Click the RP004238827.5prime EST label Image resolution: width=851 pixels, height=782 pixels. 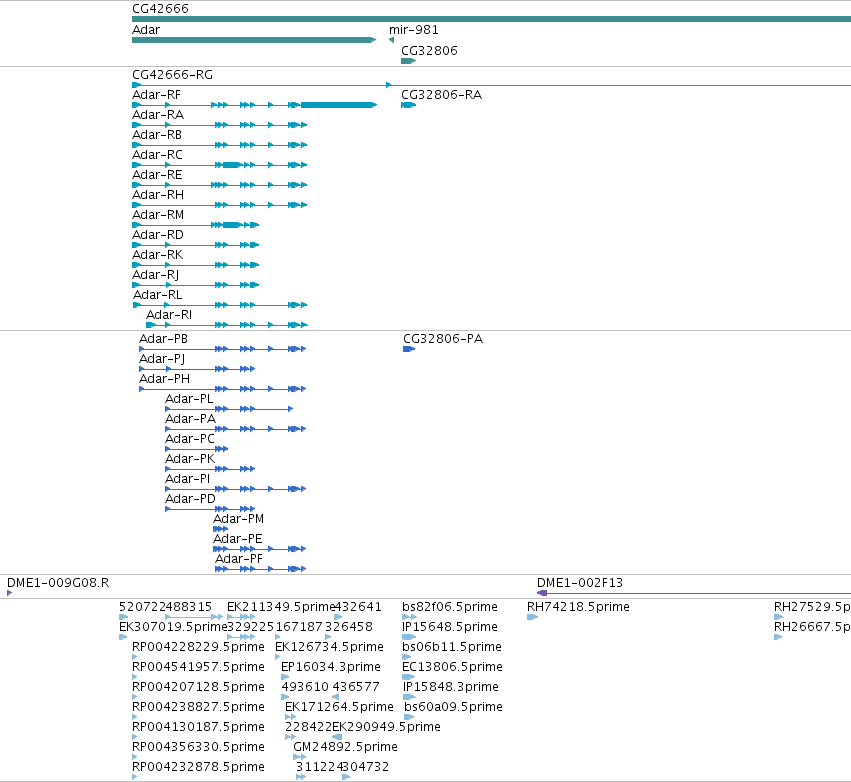198,707
